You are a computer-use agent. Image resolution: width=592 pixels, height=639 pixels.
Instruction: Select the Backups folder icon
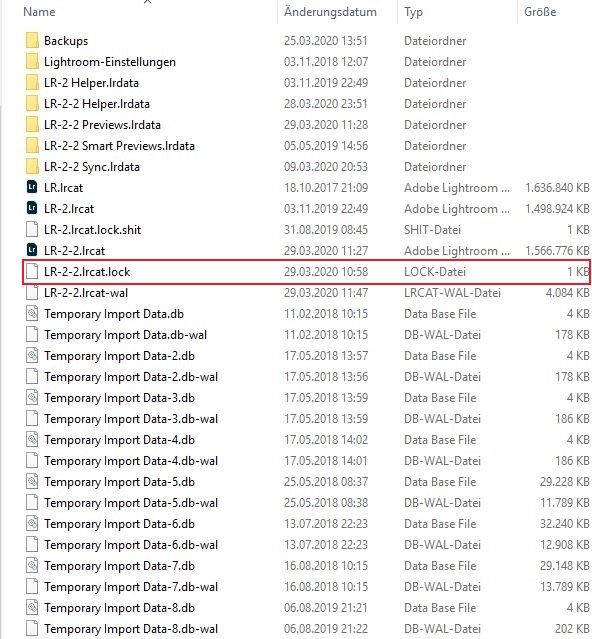tap(32, 41)
